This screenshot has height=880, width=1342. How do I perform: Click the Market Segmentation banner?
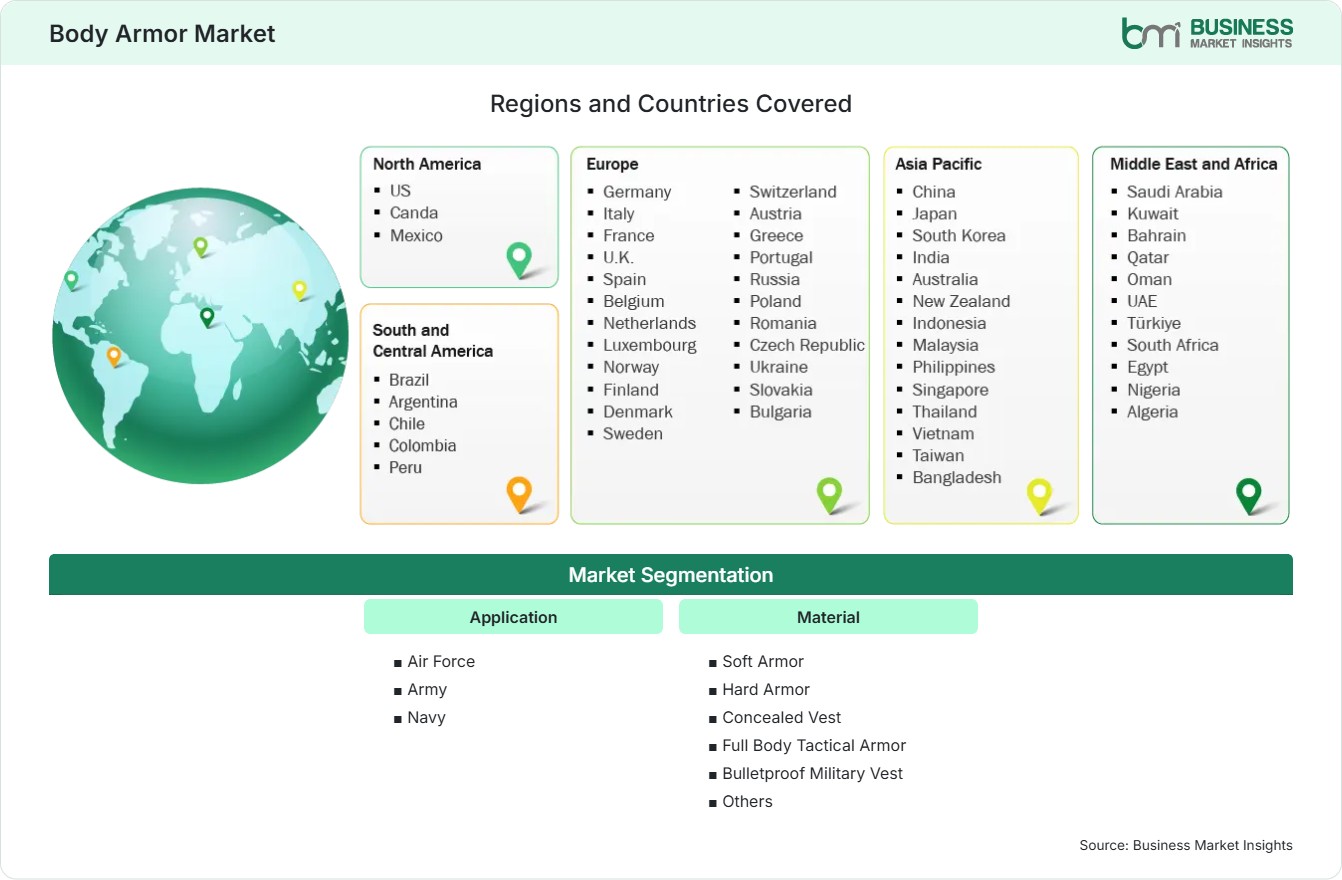pos(671,575)
